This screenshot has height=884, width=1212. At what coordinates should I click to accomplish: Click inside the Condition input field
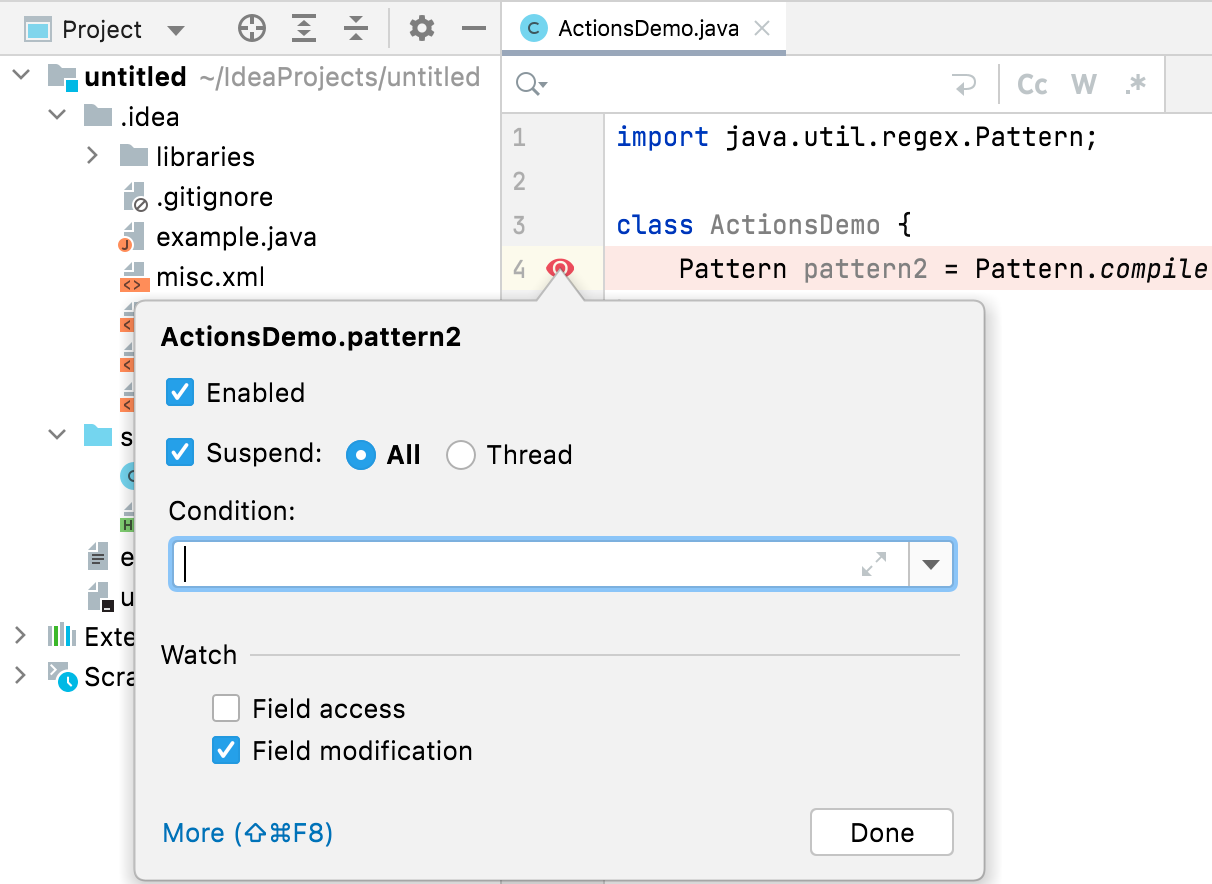(500, 564)
